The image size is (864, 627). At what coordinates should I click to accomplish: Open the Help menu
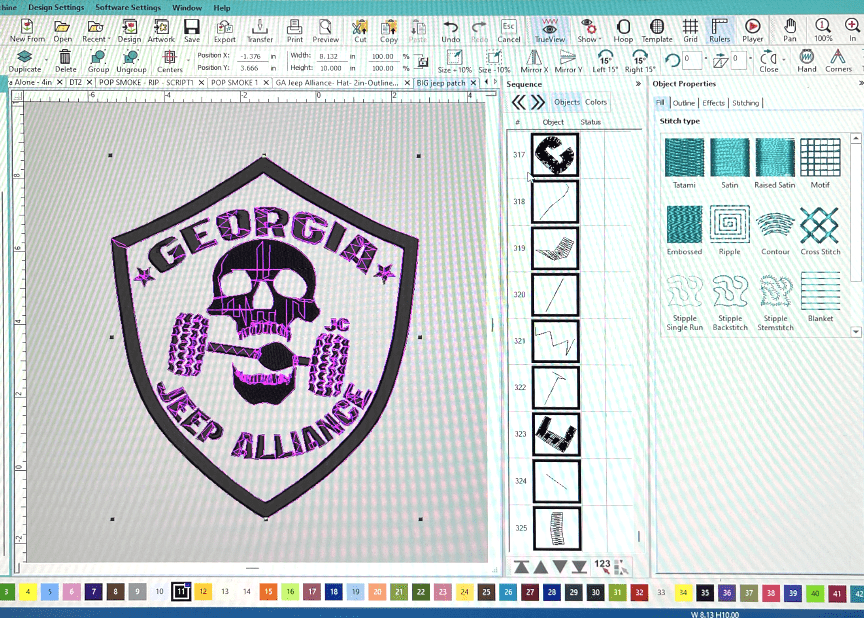click(x=222, y=8)
